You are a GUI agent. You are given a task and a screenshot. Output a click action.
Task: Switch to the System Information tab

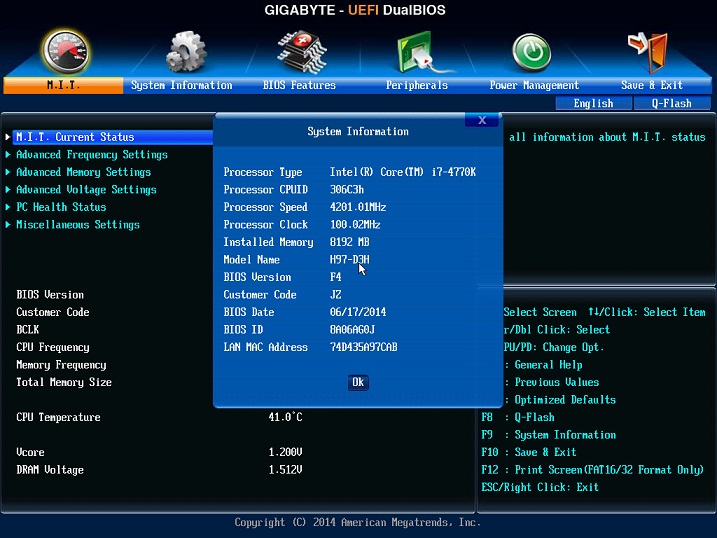[x=182, y=85]
